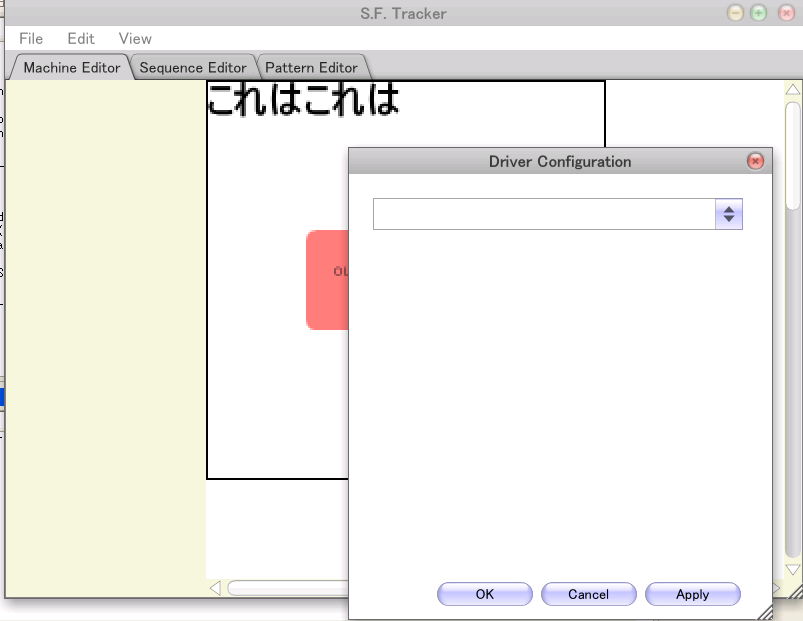This screenshot has height=621, width=803.
Task: Select the red machine box on canvas
Action: [x=326, y=280]
